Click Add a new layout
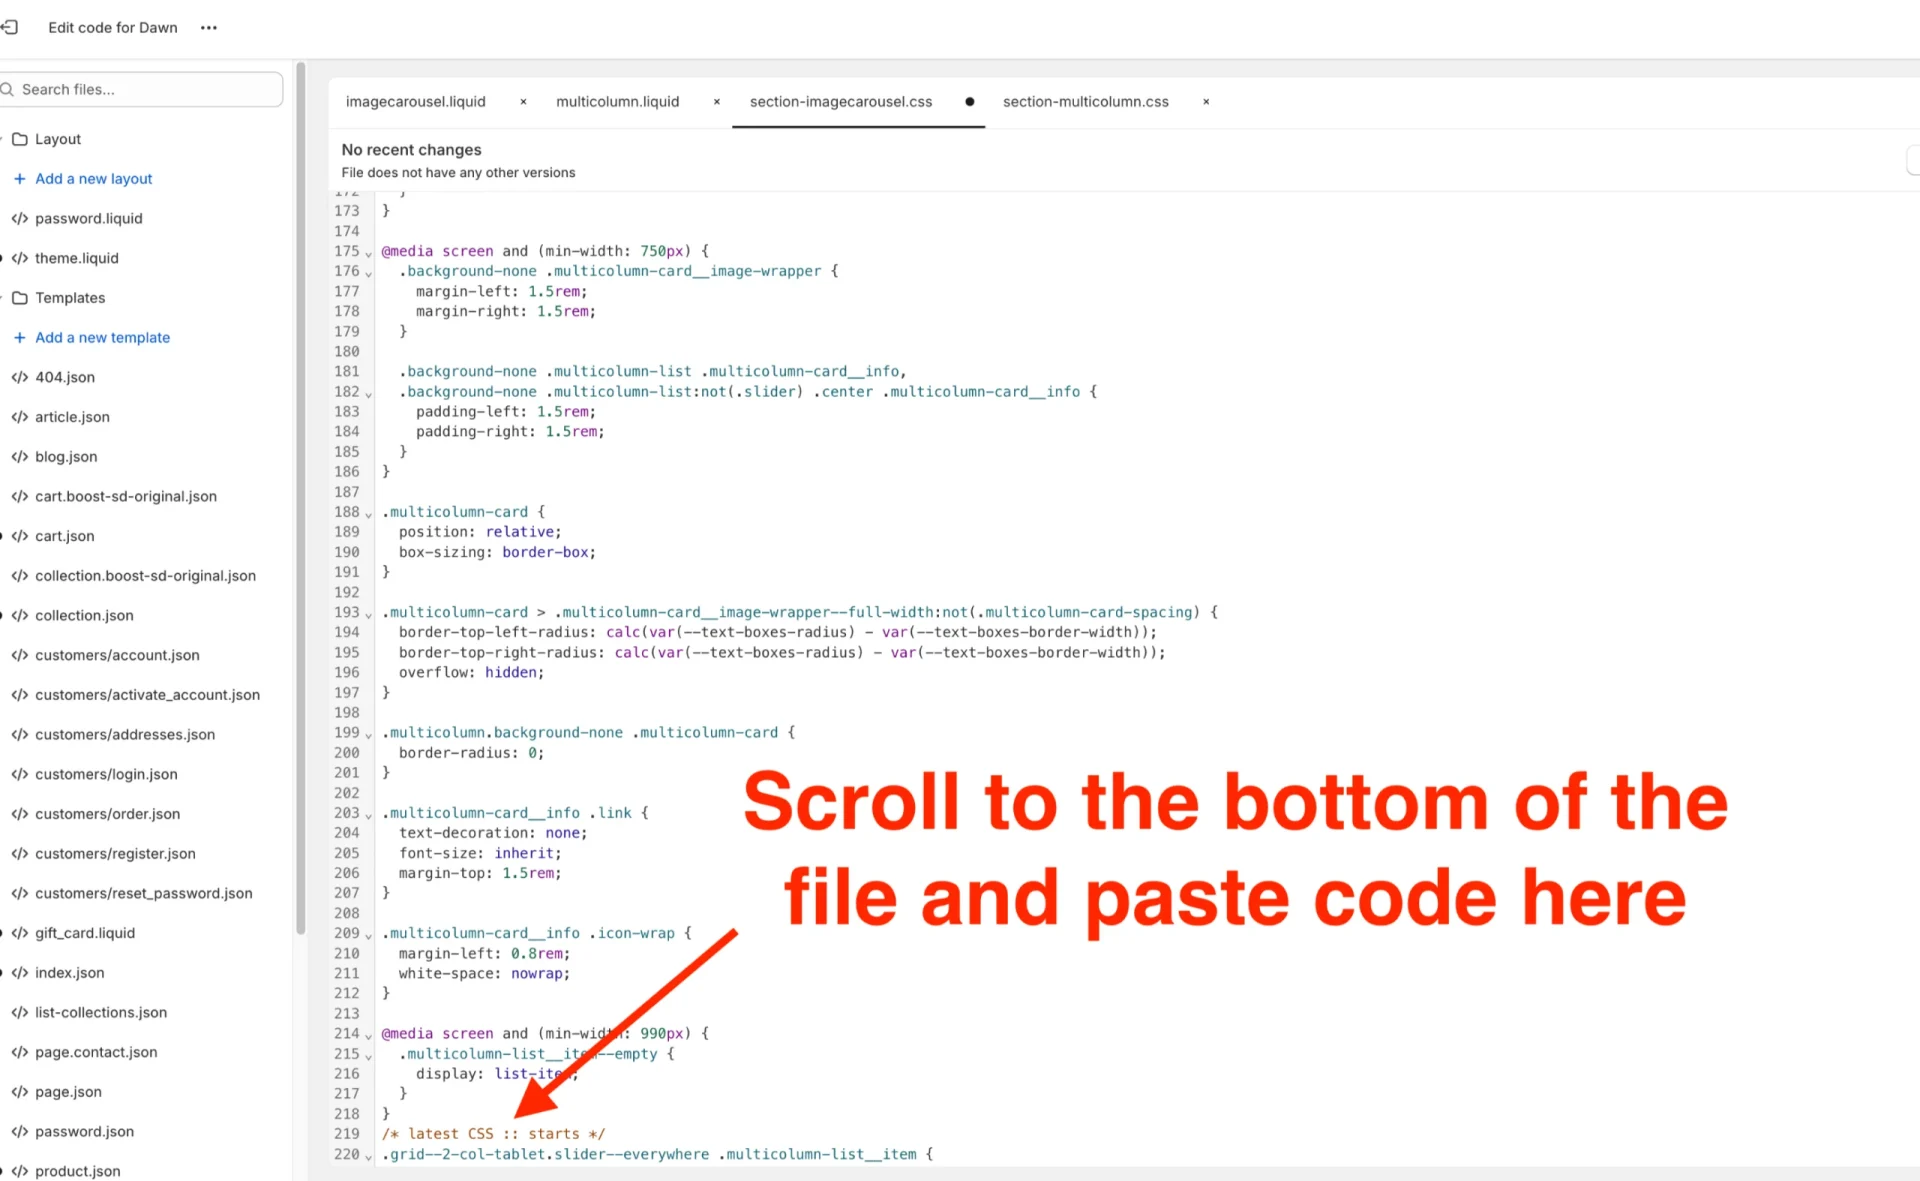The height and width of the screenshot is (1181, 1920). click(x=93, y=178)
